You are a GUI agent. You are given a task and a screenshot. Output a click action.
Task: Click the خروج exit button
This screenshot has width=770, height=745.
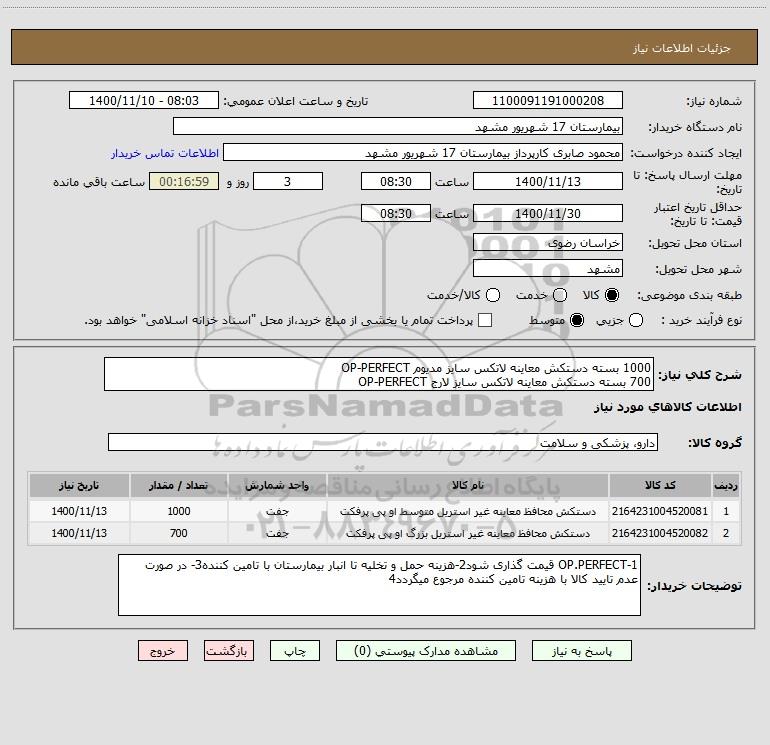click(163, 651)
